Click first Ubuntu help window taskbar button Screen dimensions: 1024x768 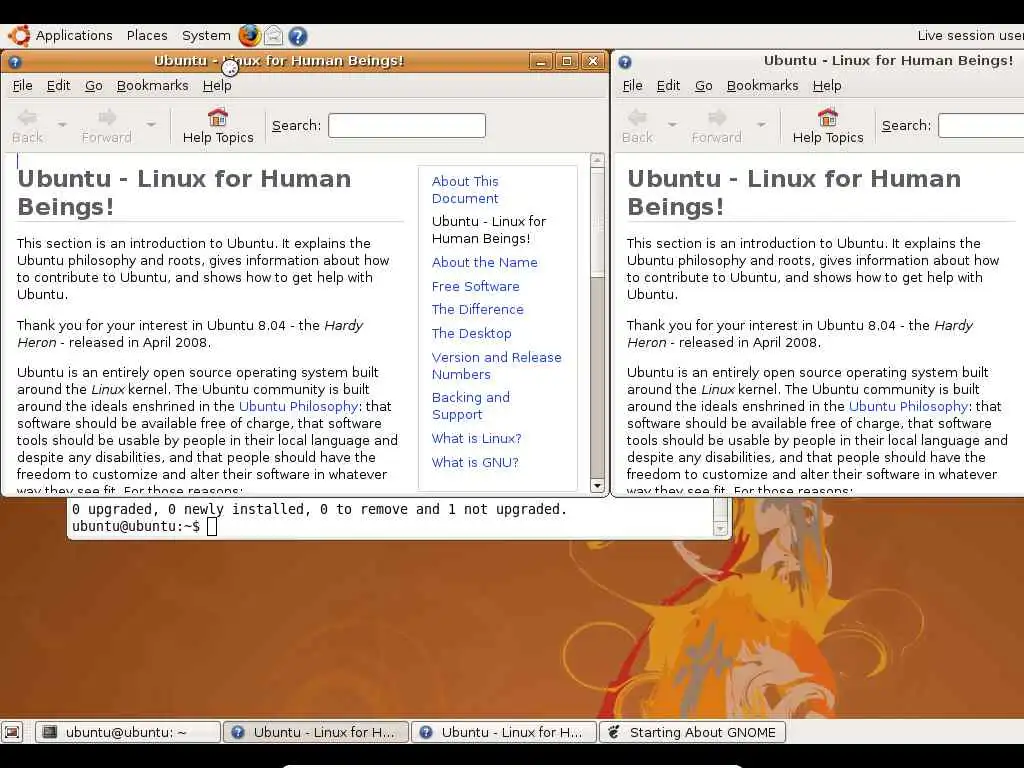316,732
